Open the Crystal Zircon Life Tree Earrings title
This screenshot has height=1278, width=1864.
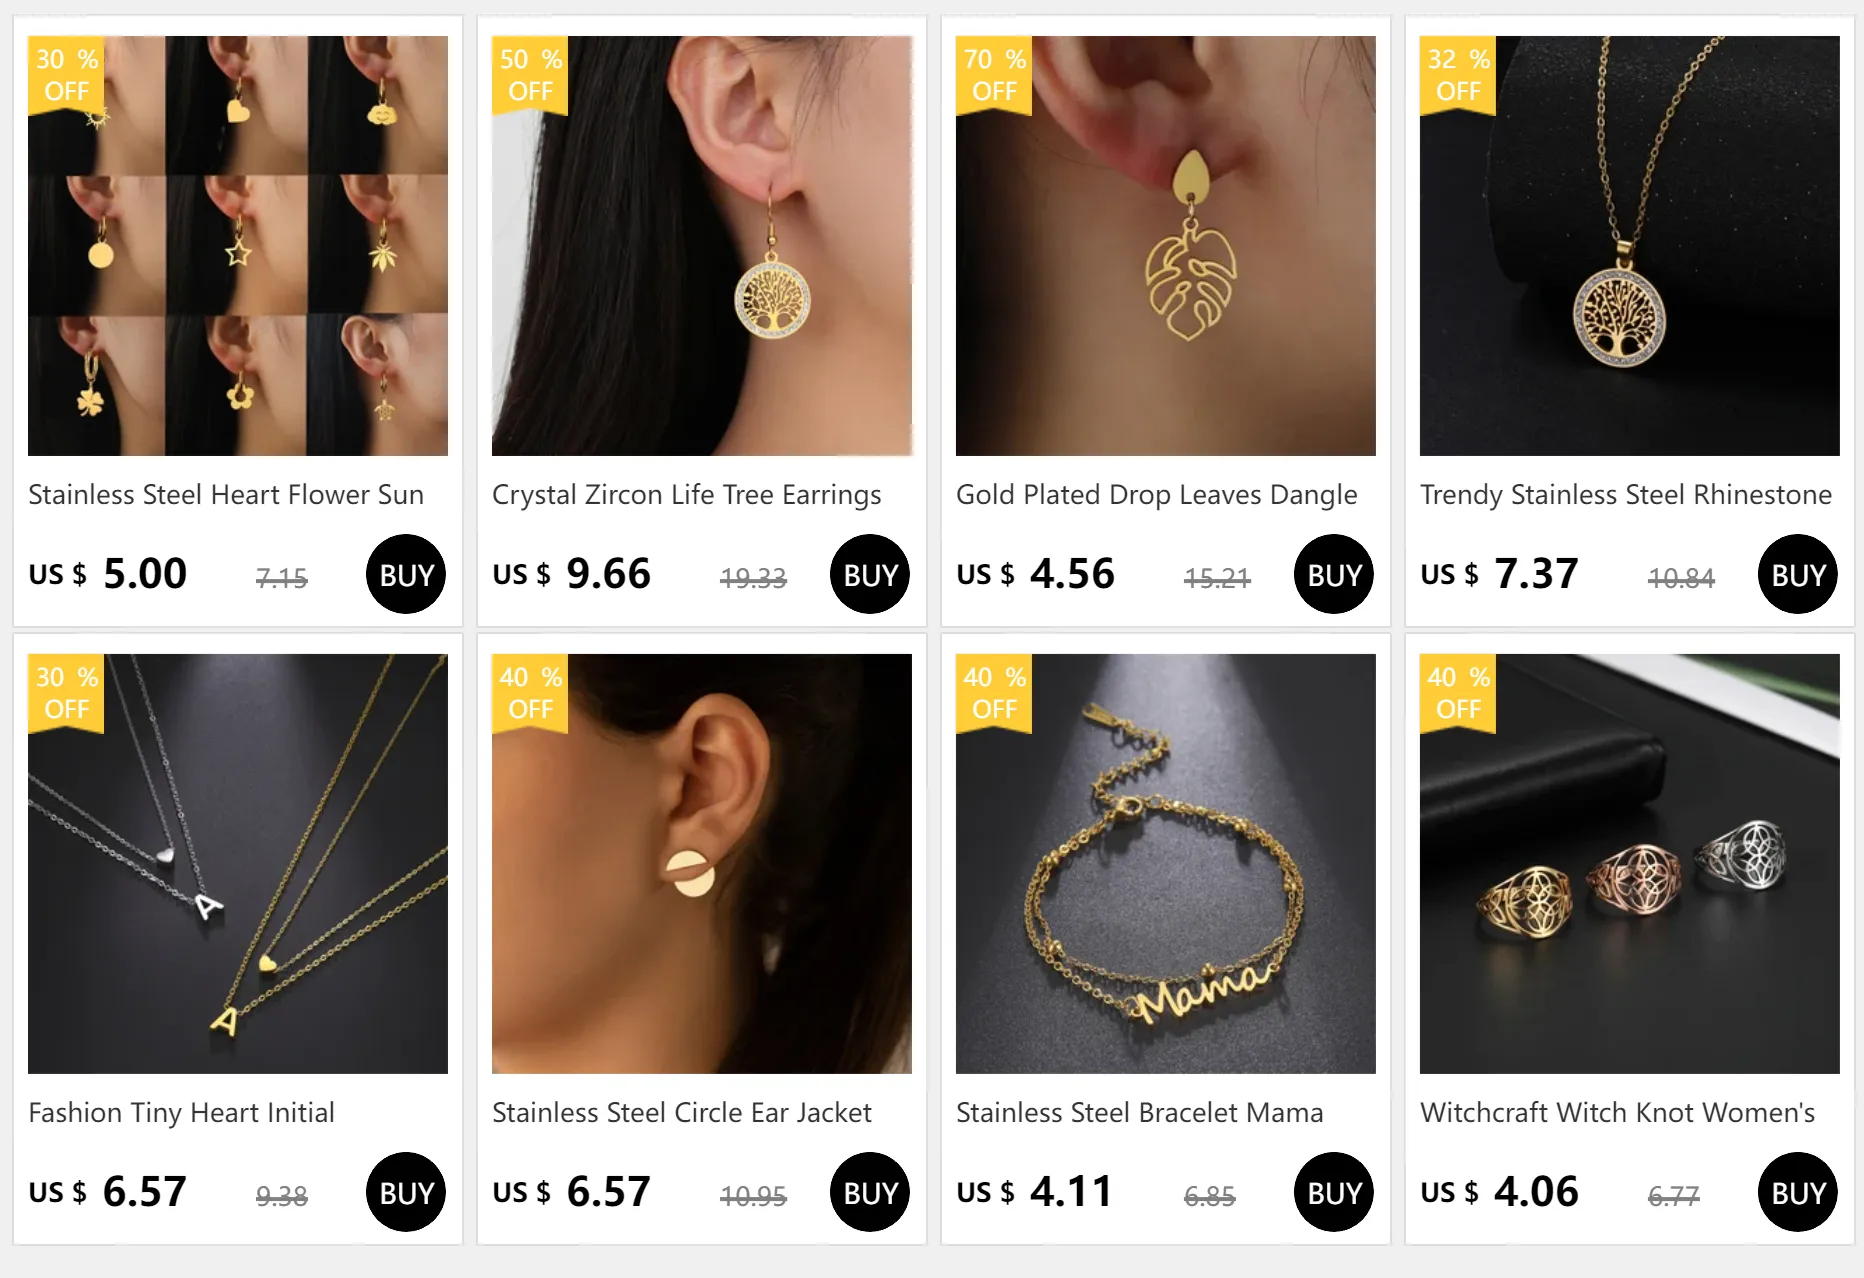click(687, 495)
